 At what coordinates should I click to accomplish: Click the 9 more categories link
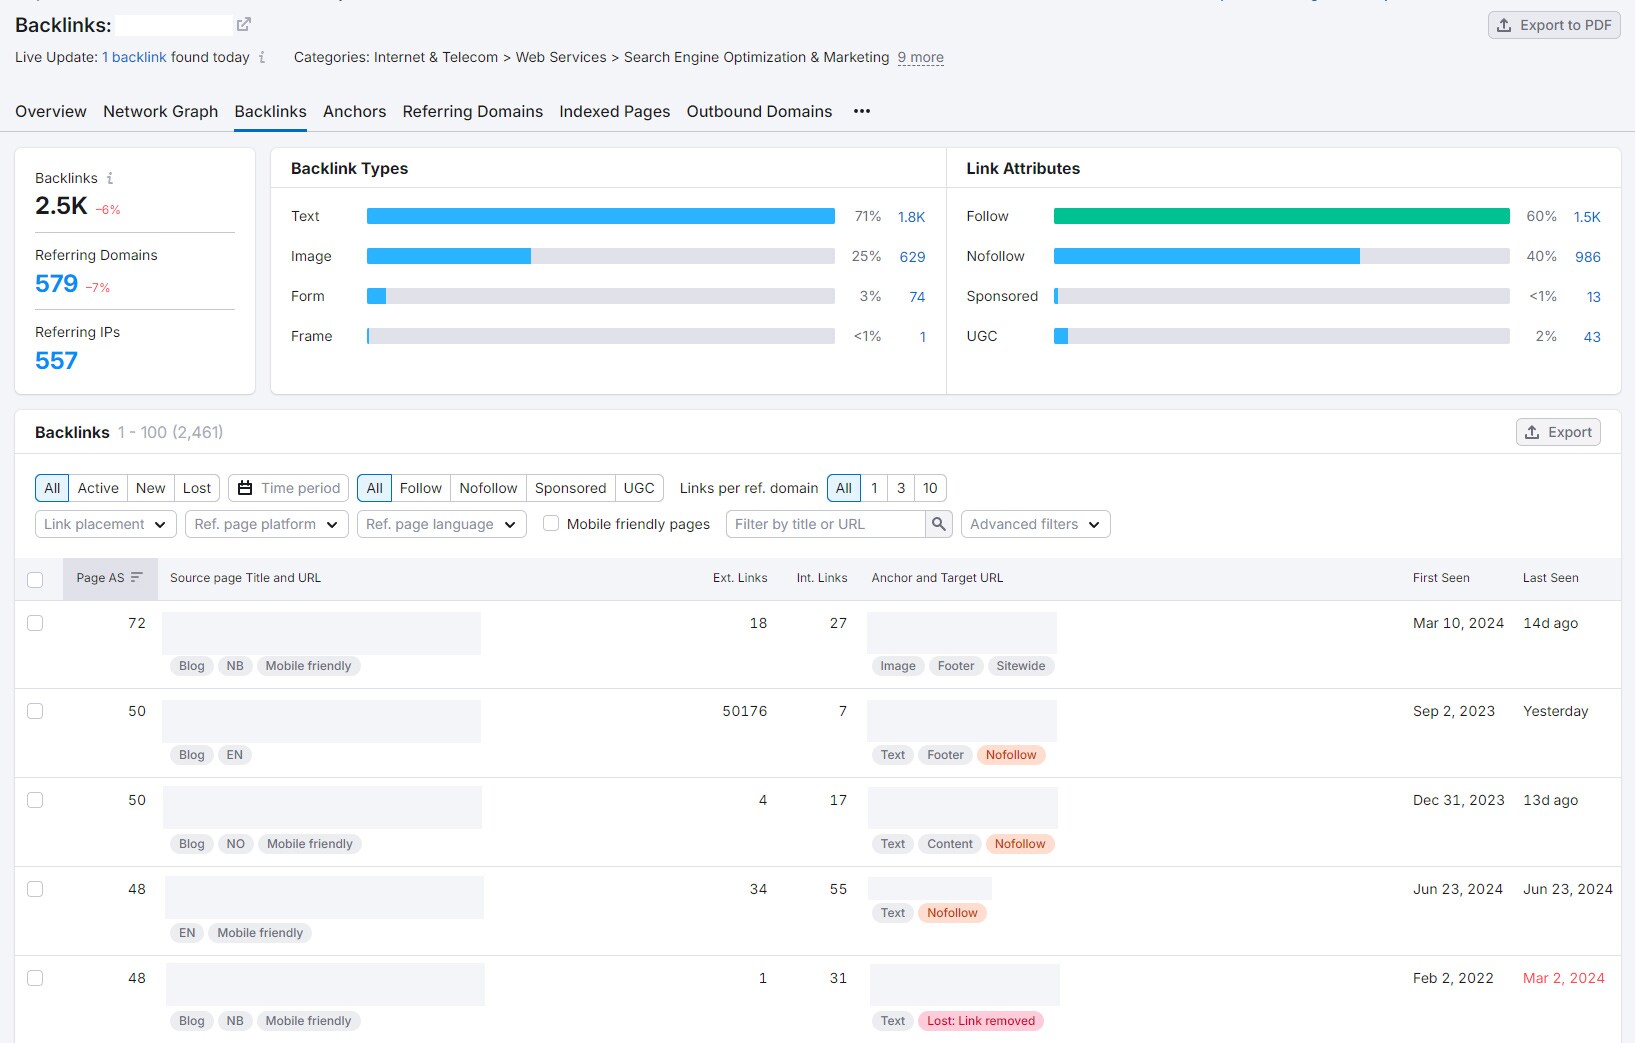920,58
